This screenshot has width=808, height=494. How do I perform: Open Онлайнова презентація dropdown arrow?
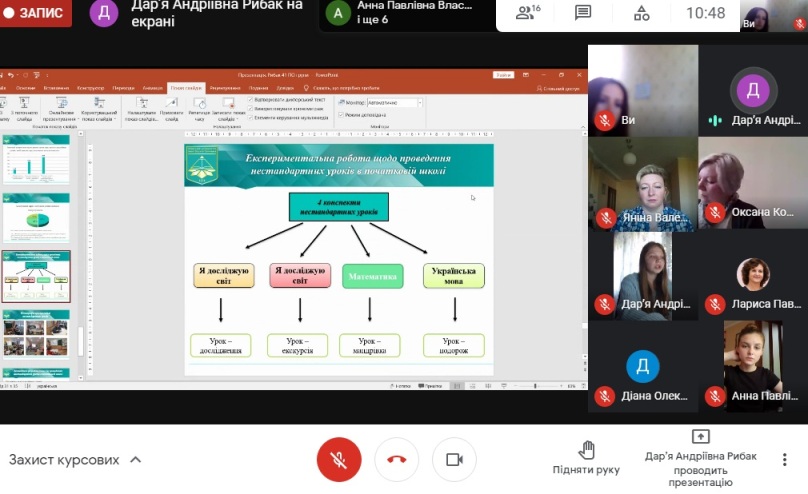pos(78,119)
